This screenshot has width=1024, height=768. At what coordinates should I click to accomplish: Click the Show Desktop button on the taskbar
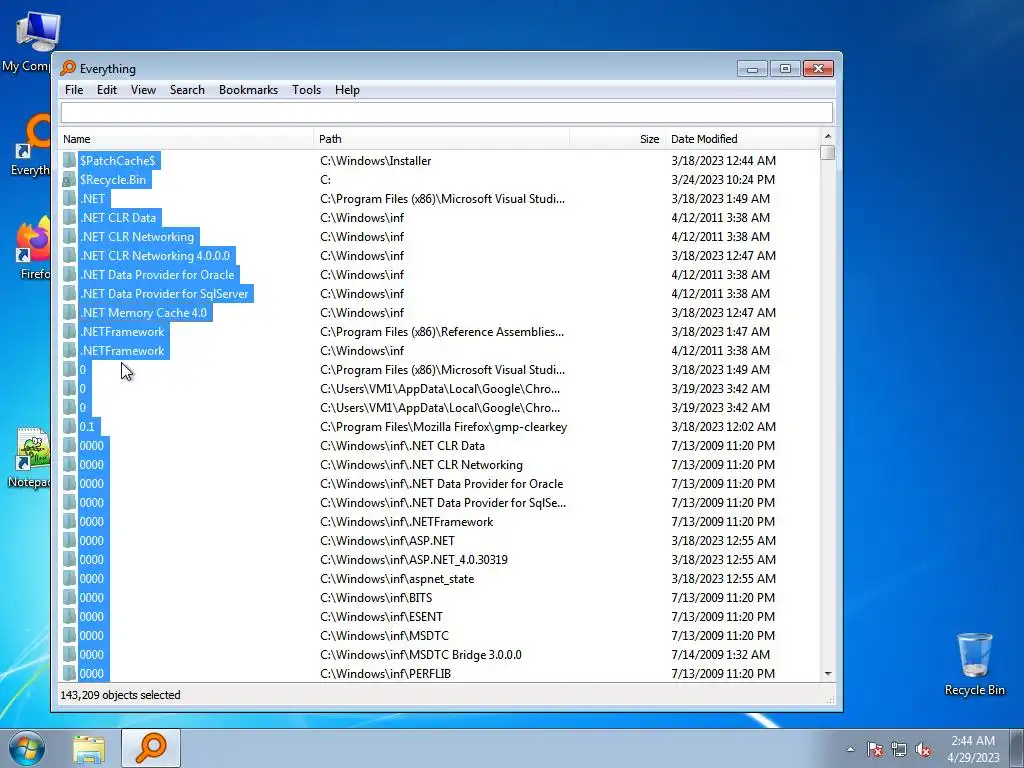pyautogui.click(x=1017, y=748)
